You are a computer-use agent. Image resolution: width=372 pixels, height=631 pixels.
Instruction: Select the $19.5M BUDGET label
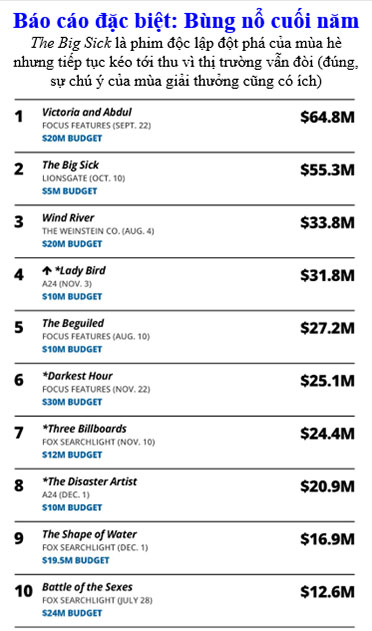[76, 560]
